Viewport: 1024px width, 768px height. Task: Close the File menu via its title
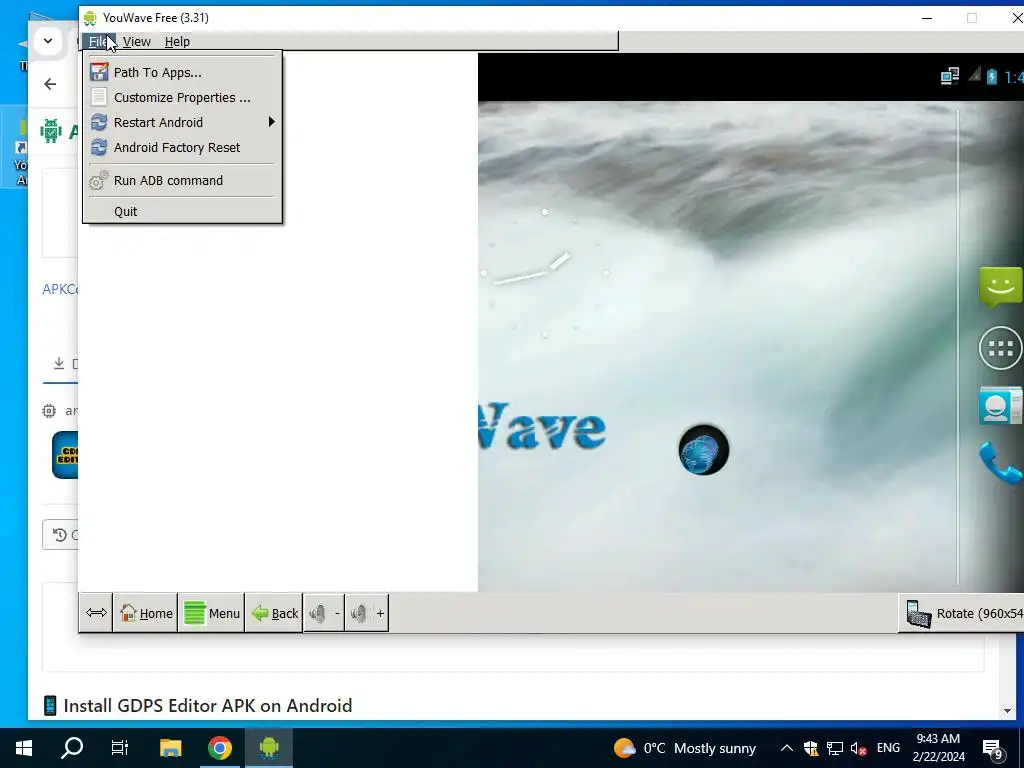99,41
